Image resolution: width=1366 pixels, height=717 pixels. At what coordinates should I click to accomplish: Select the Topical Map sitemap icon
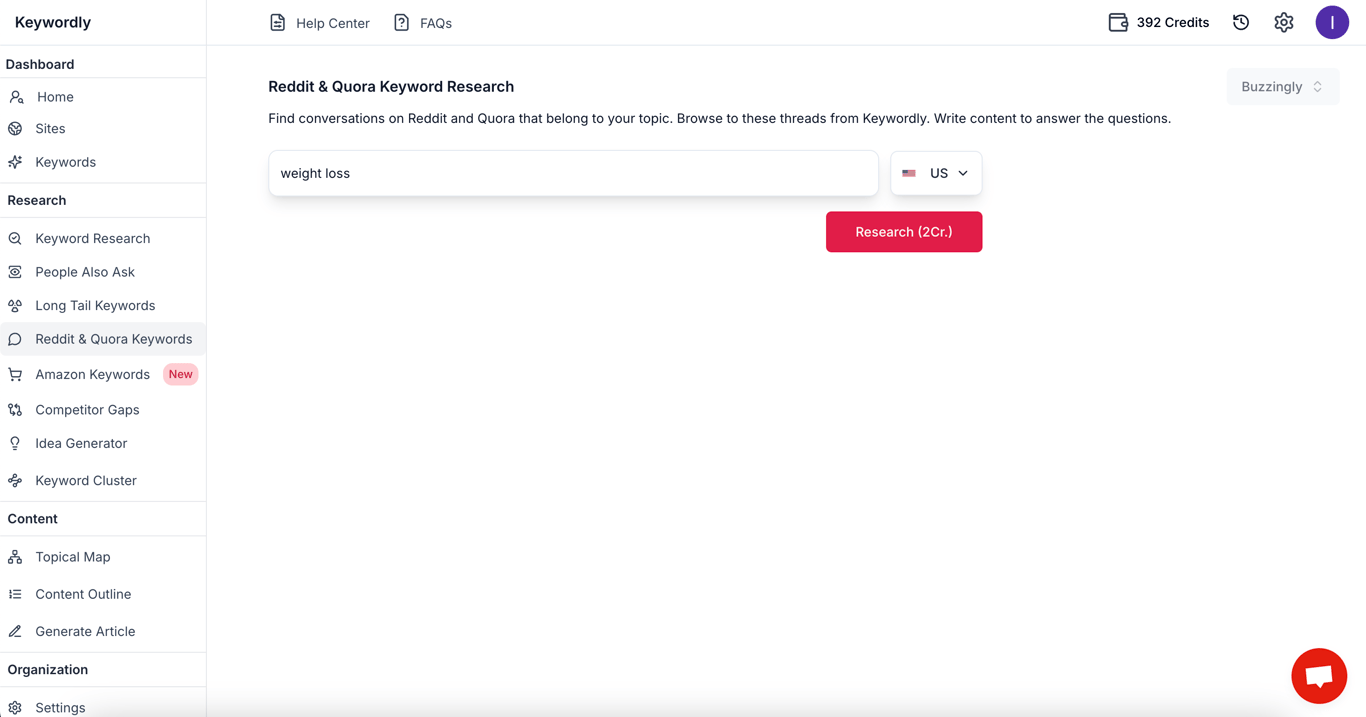click(x=14, y=556)
